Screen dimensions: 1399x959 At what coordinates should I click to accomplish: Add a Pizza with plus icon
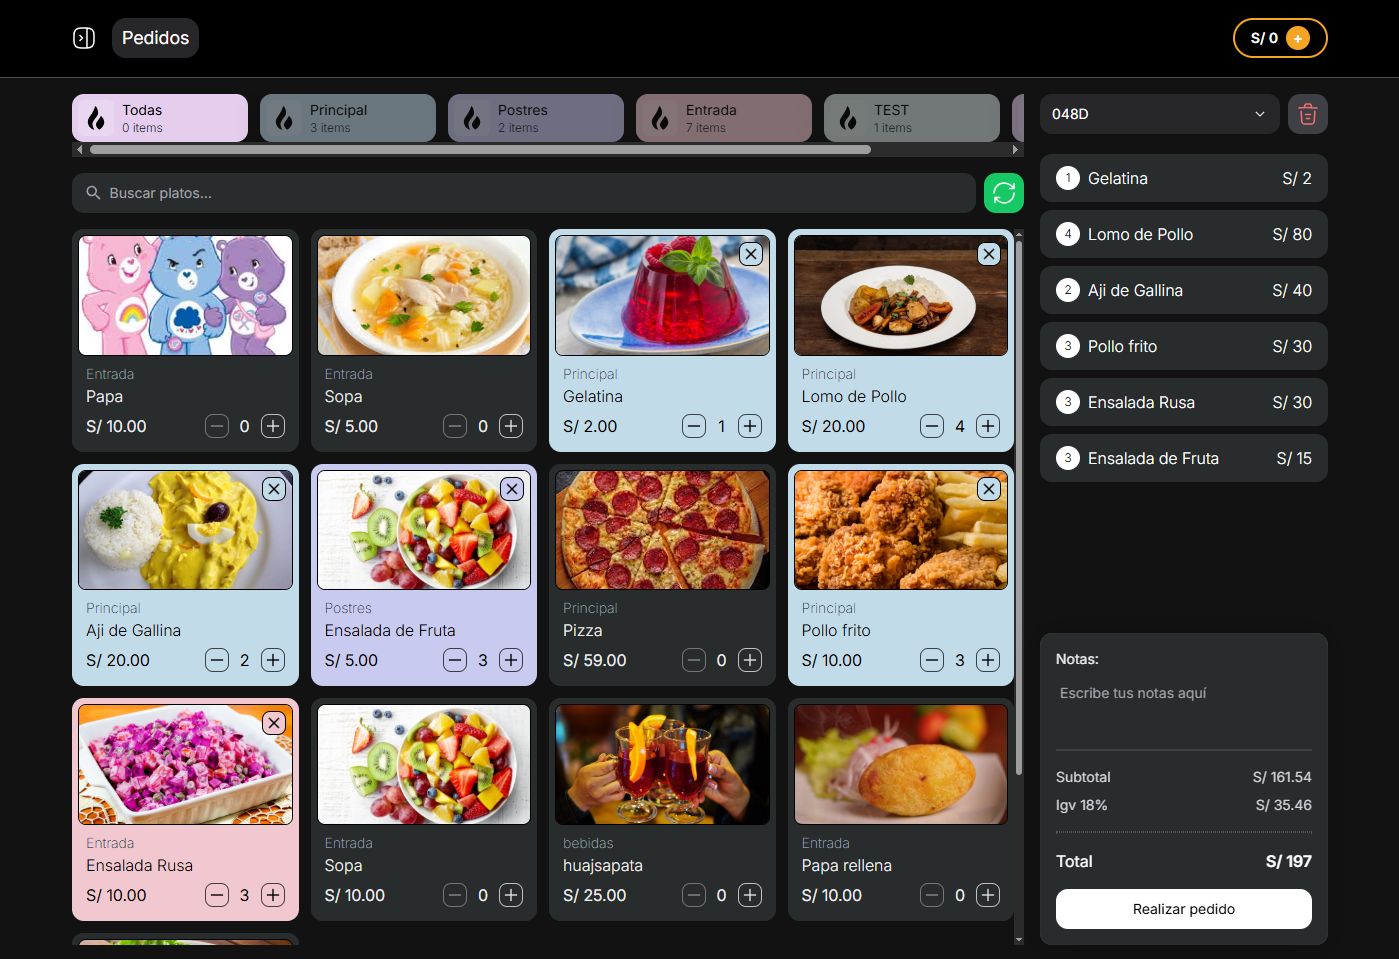click(750, 660)
